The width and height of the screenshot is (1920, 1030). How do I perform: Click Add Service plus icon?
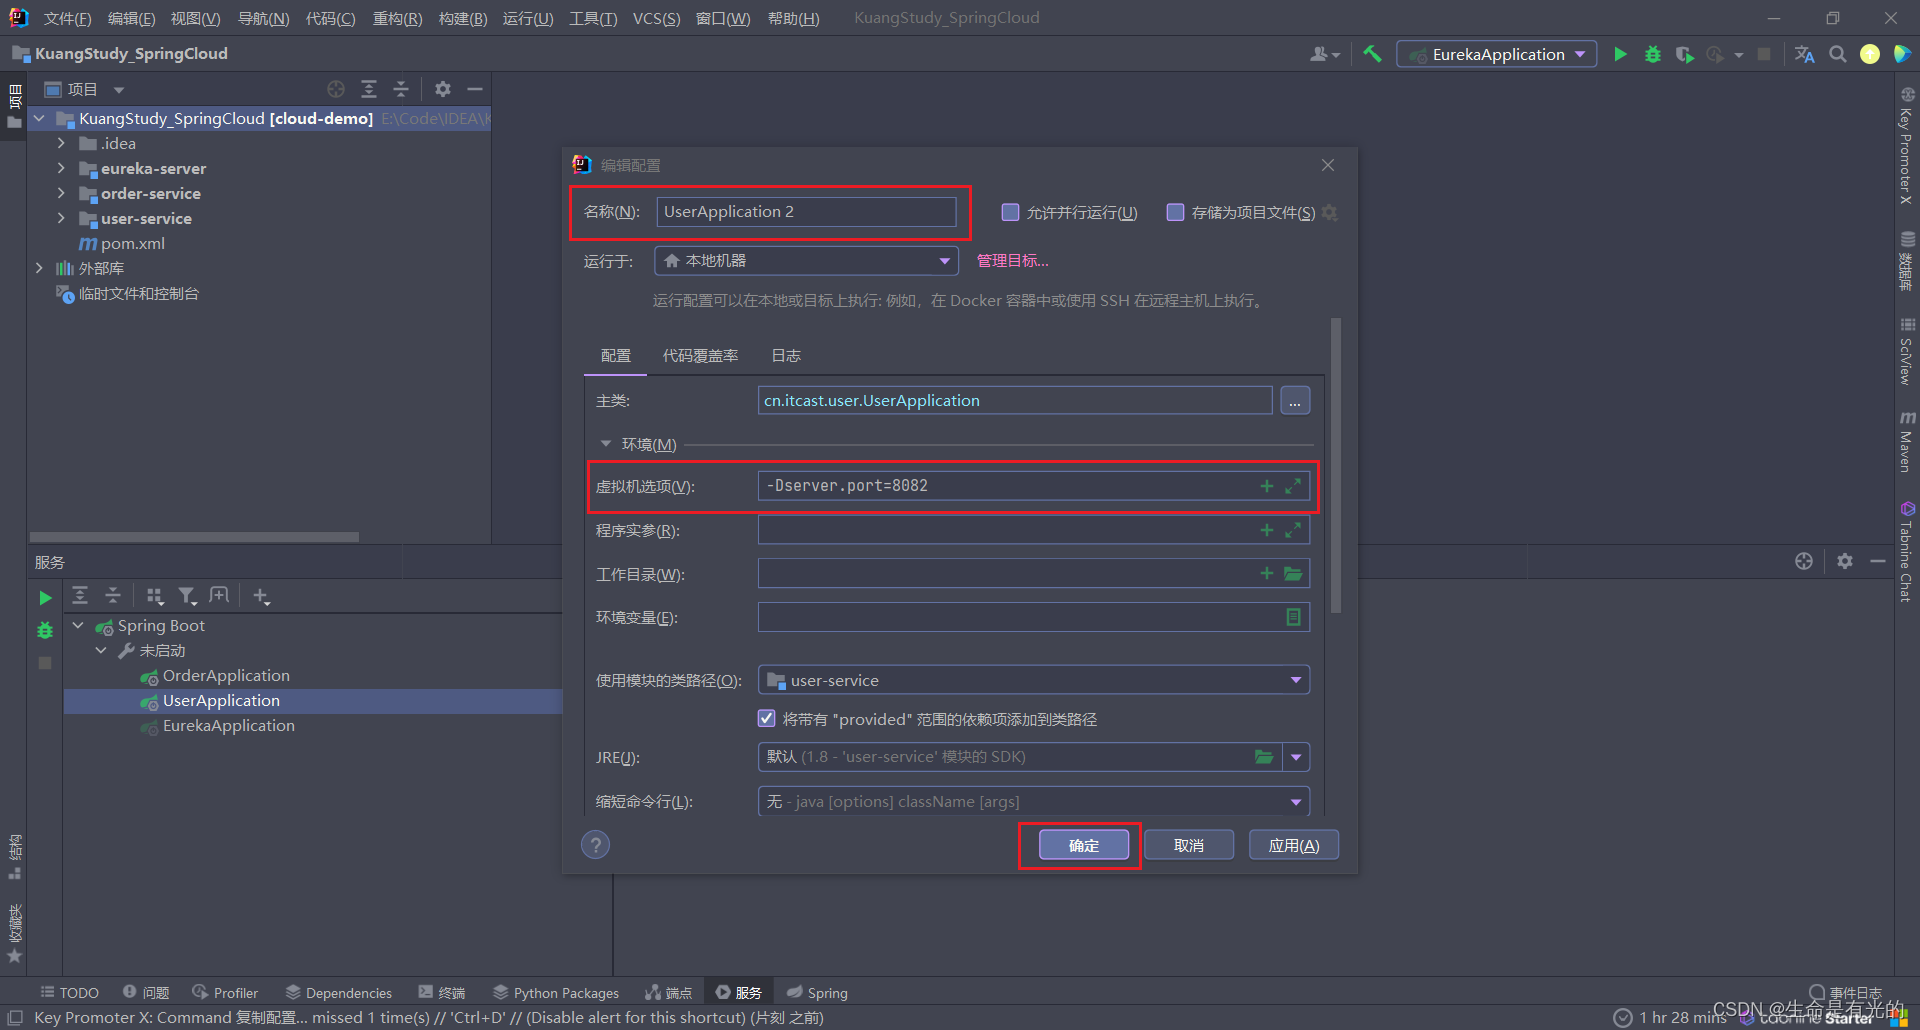[x=262, y=596]
